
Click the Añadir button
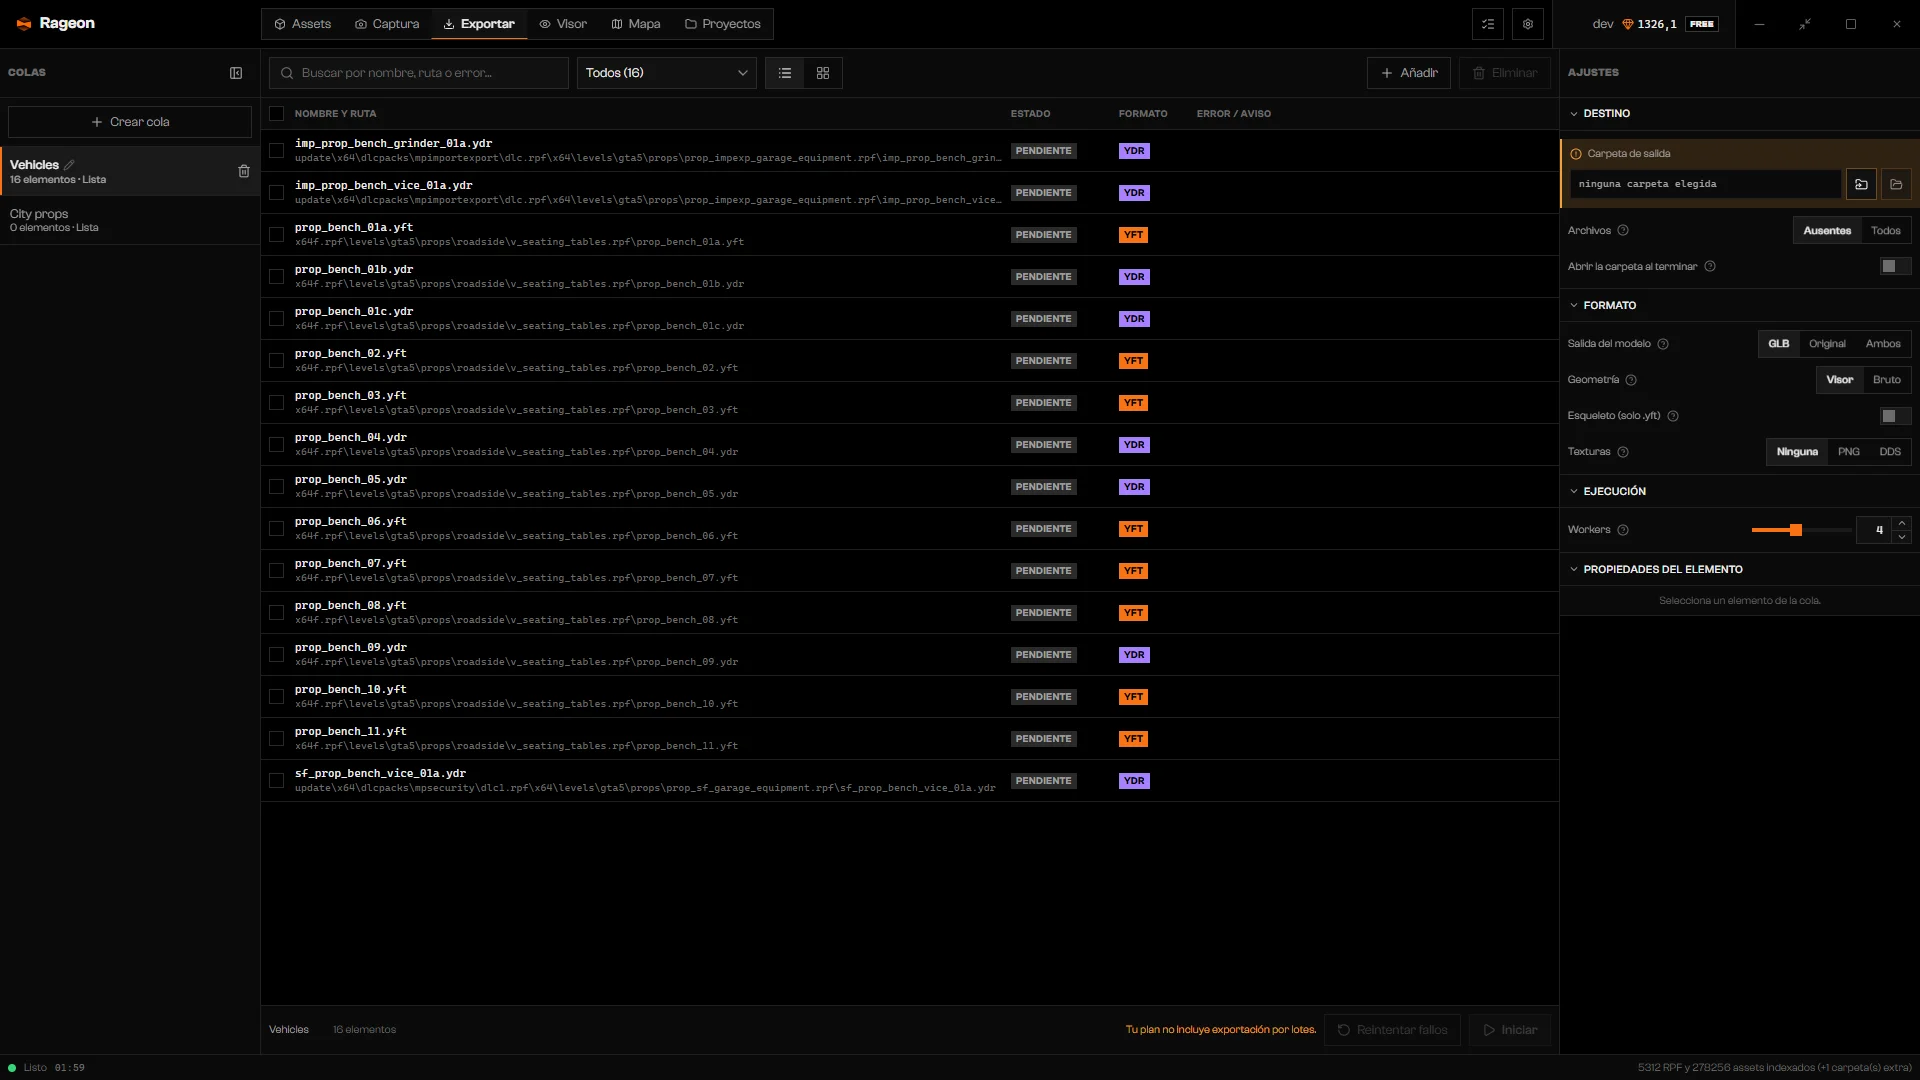[1408, 73]
